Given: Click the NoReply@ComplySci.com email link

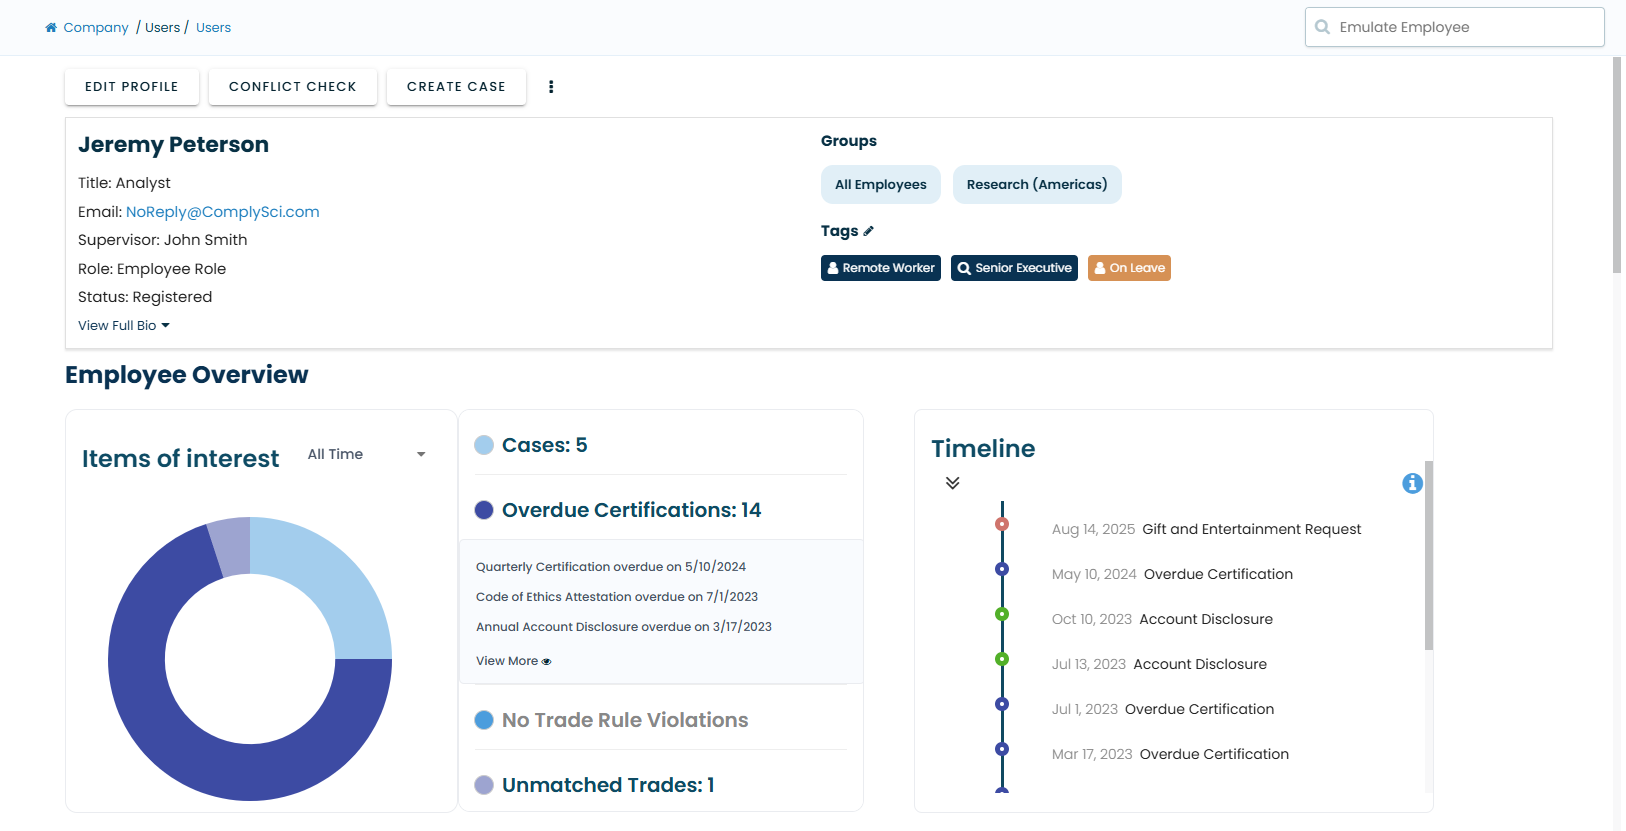Looking at the screenshot, I should (x=222, y=212).
